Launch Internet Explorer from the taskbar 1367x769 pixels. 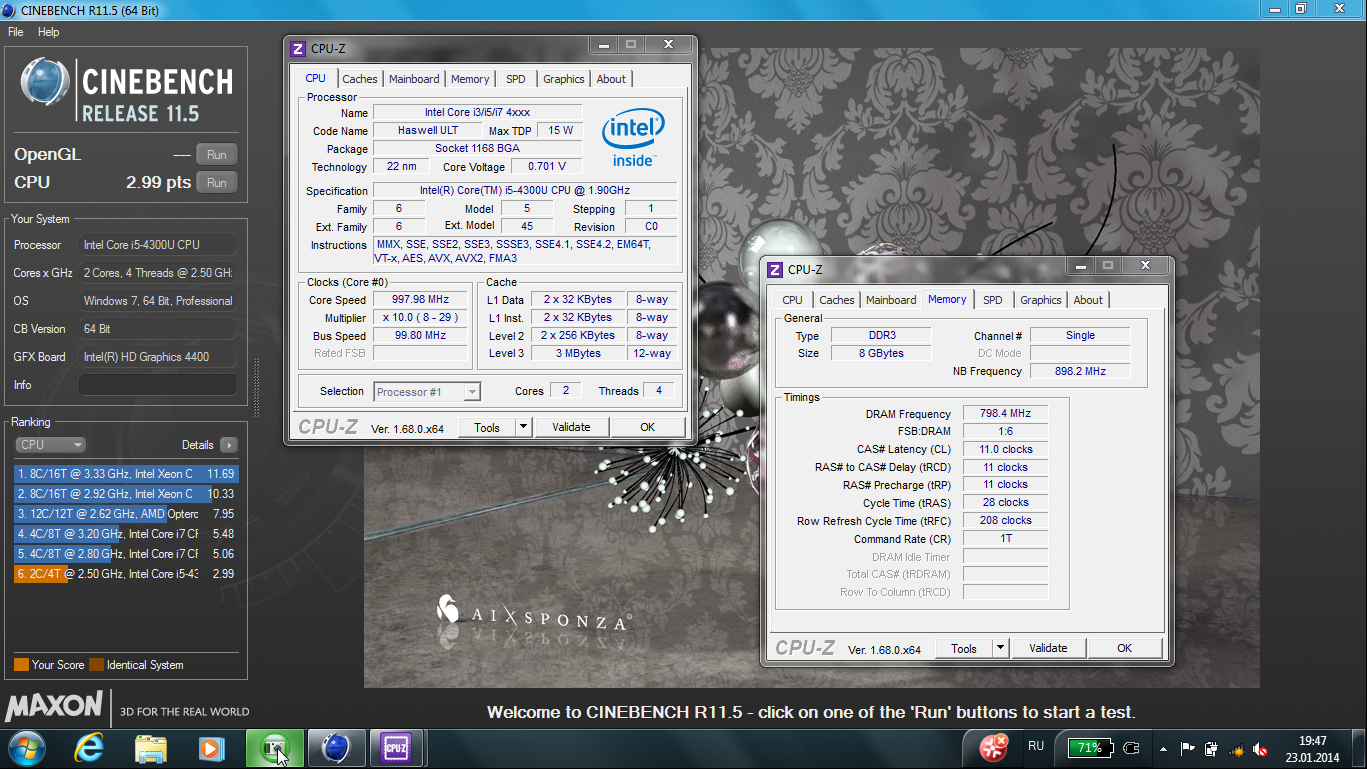90,748
